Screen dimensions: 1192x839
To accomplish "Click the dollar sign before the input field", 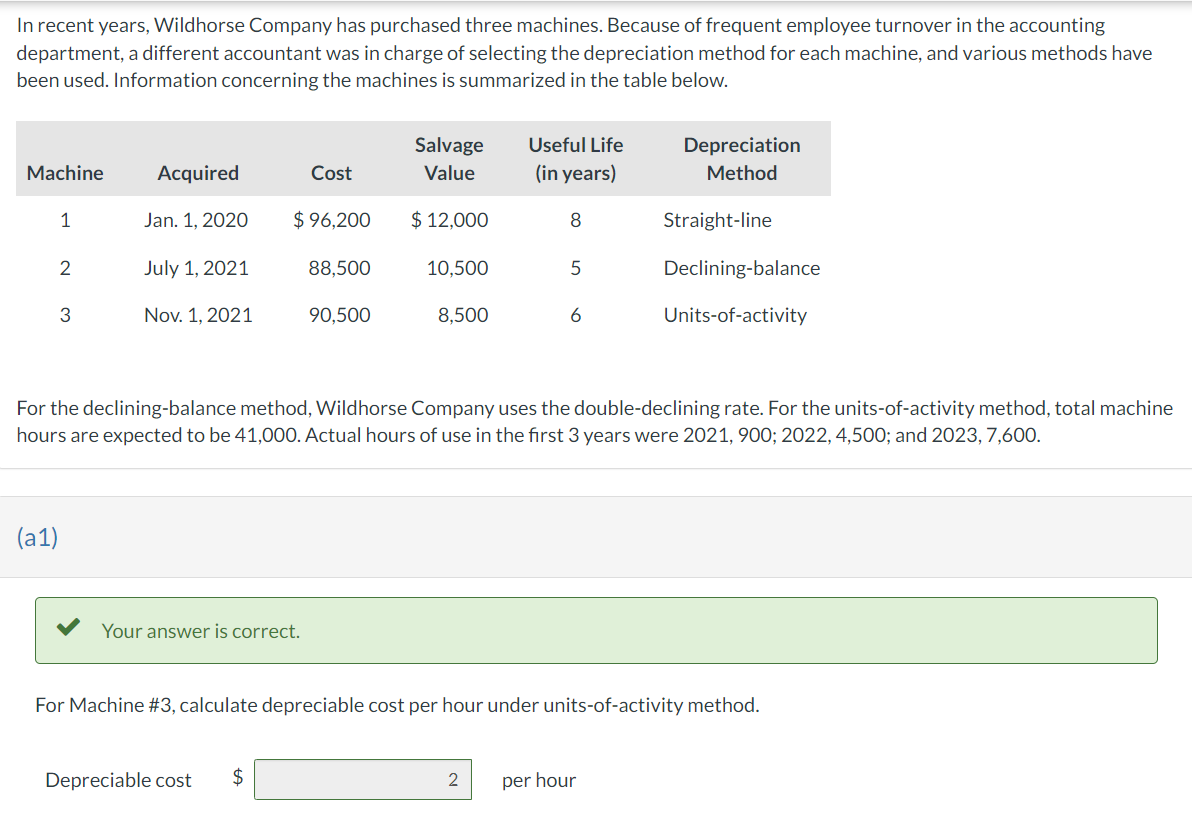I will [x=238, y=777].
